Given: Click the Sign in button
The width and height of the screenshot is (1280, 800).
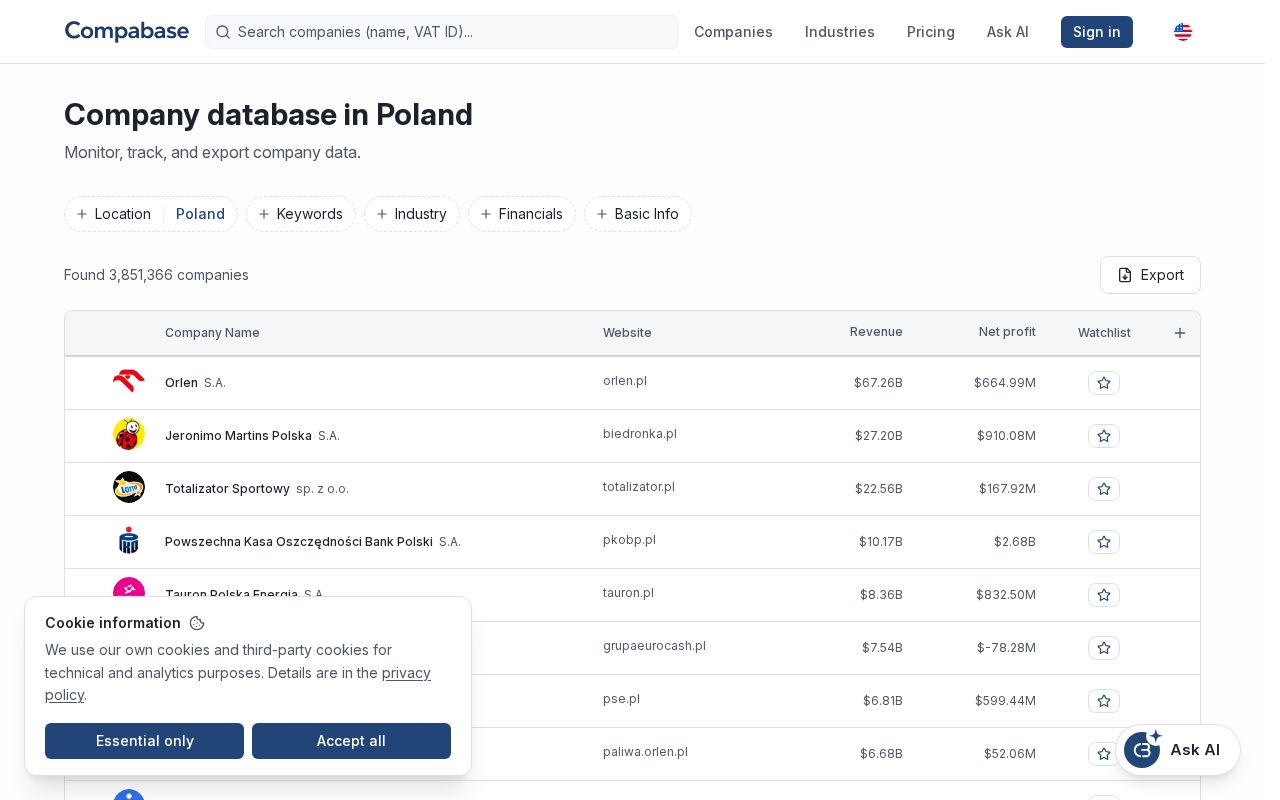Looking at the screenshot, I should point(1097,32).
